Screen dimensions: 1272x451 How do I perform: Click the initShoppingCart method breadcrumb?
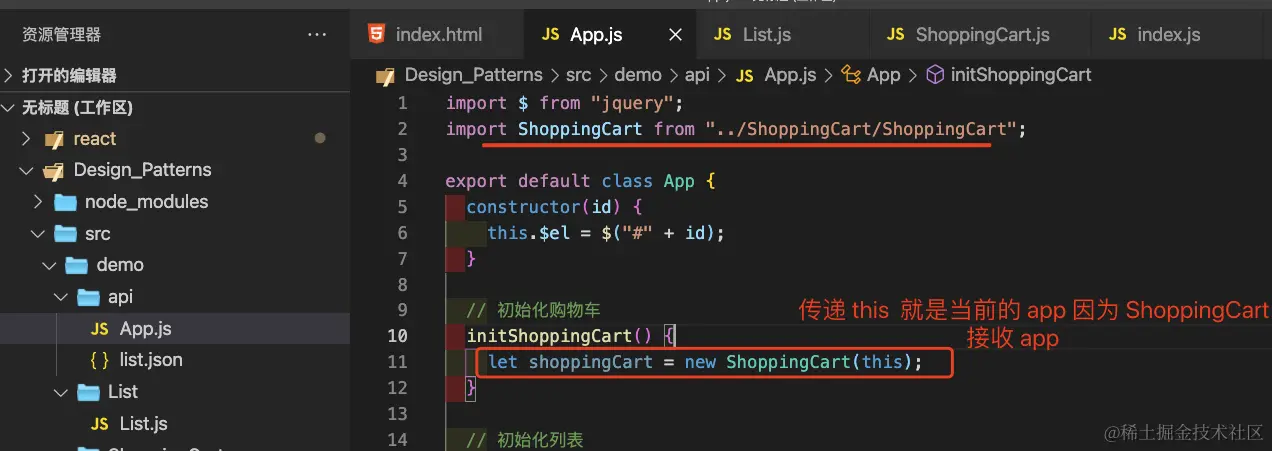pos(1021,75)
